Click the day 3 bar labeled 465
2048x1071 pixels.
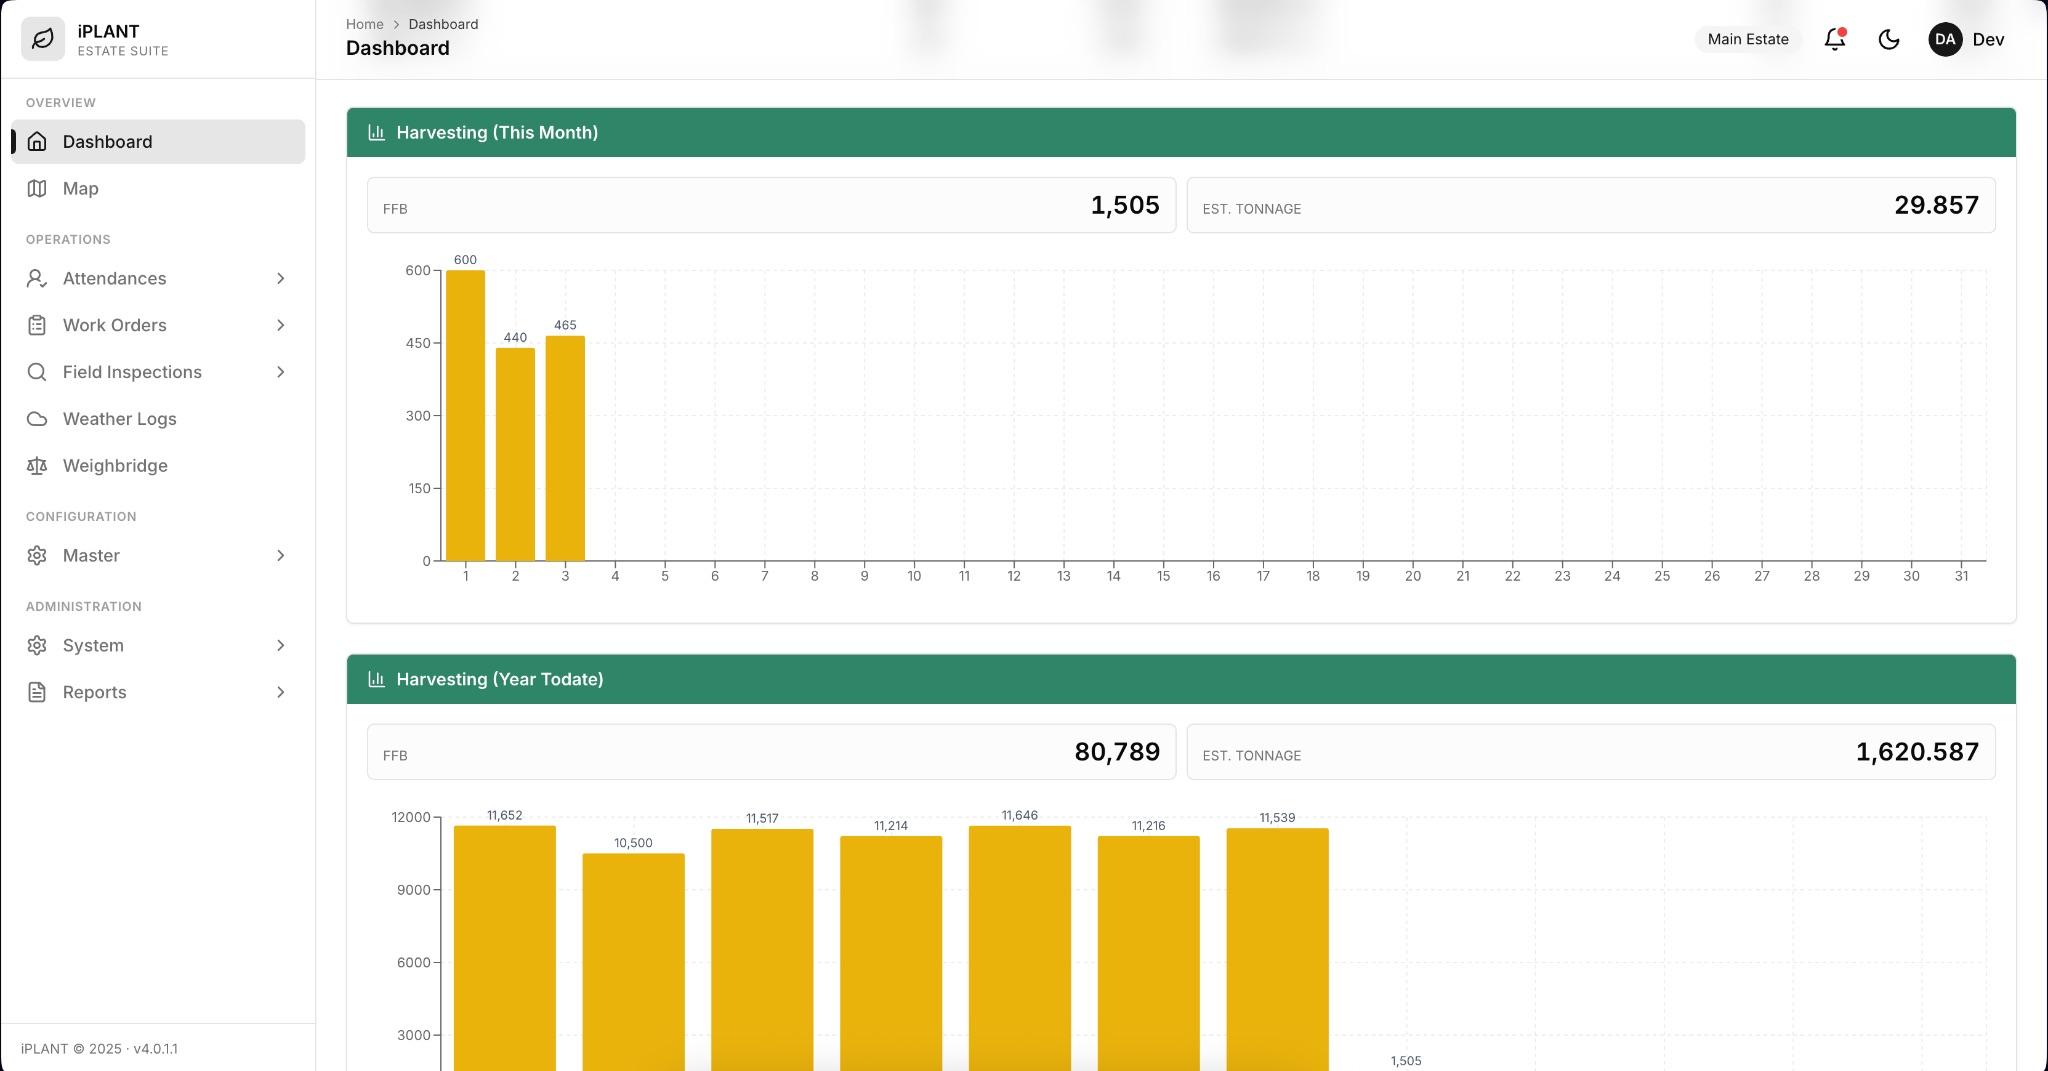tap(565, 448)
